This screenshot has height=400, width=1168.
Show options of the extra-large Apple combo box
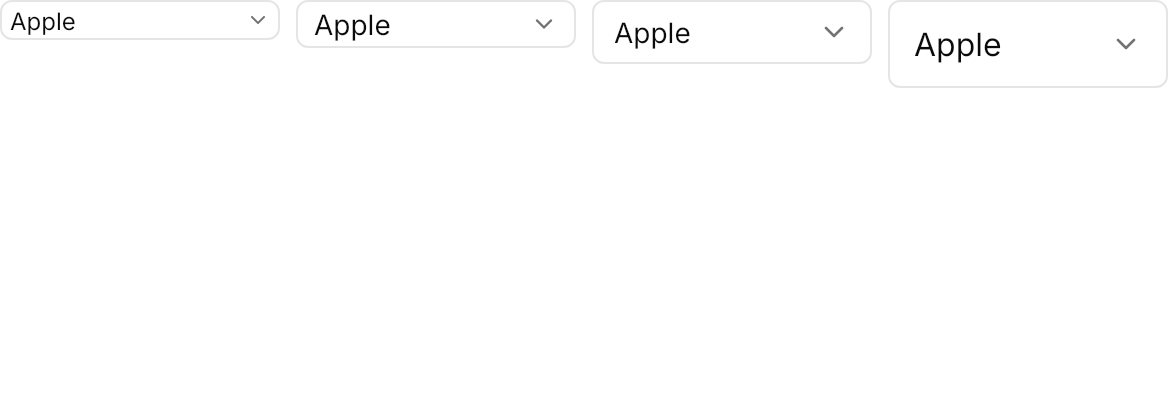coord(1028,44)
